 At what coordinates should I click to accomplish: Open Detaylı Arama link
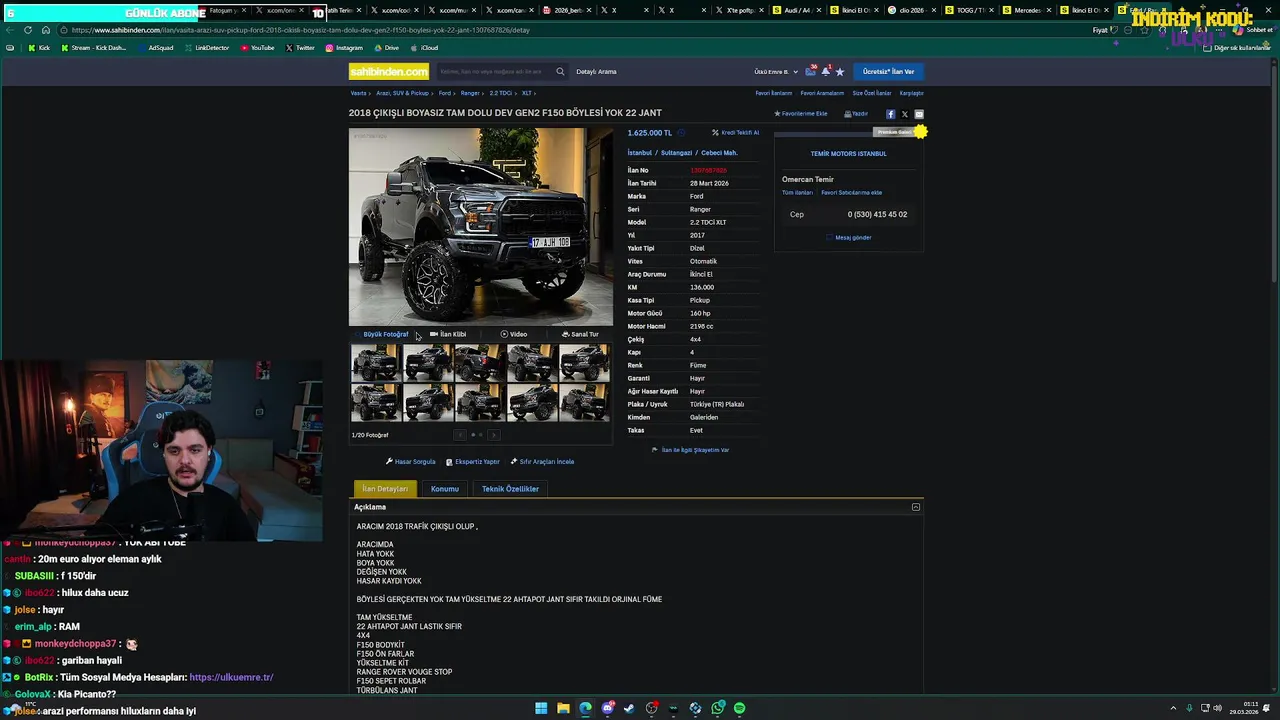[597, 72]
